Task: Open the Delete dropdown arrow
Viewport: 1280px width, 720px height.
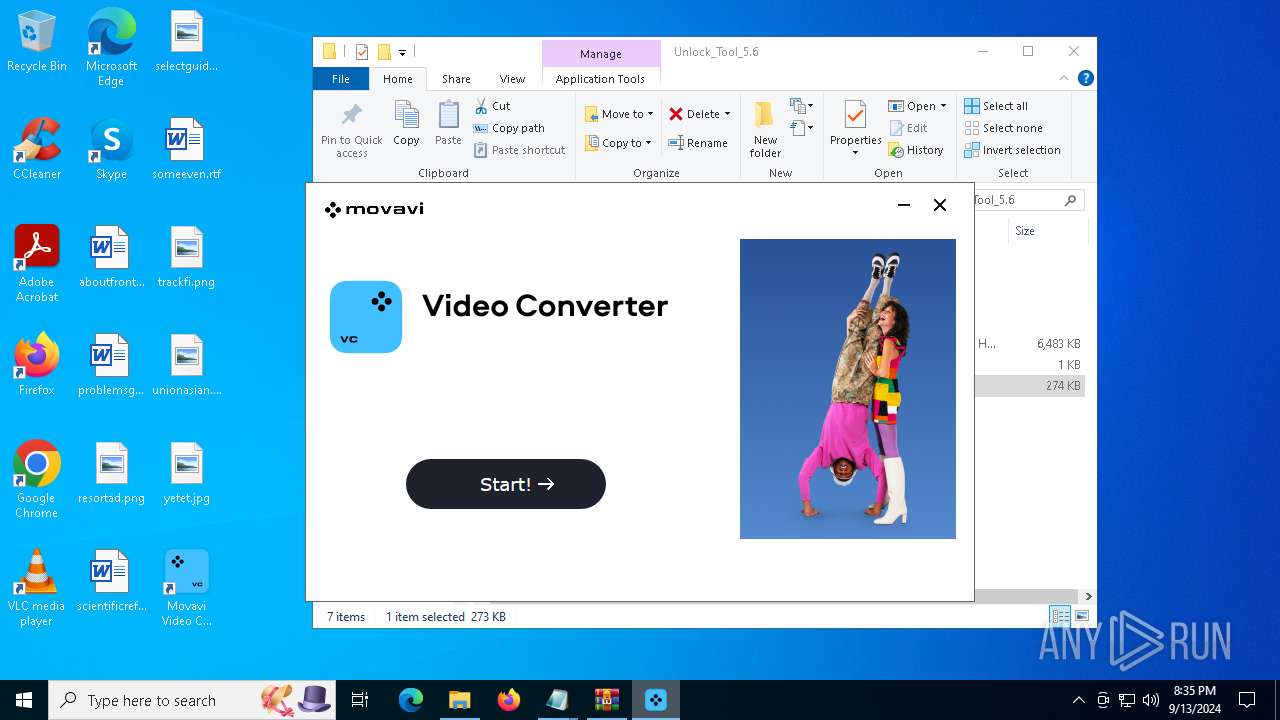Action: click(727, 114)
